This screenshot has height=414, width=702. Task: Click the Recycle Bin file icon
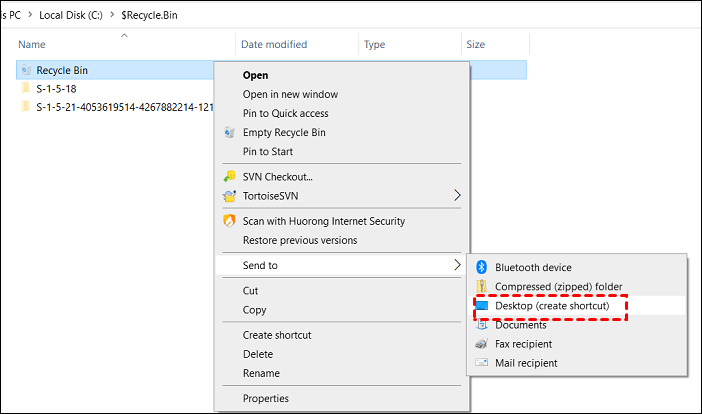pos(25,70)
